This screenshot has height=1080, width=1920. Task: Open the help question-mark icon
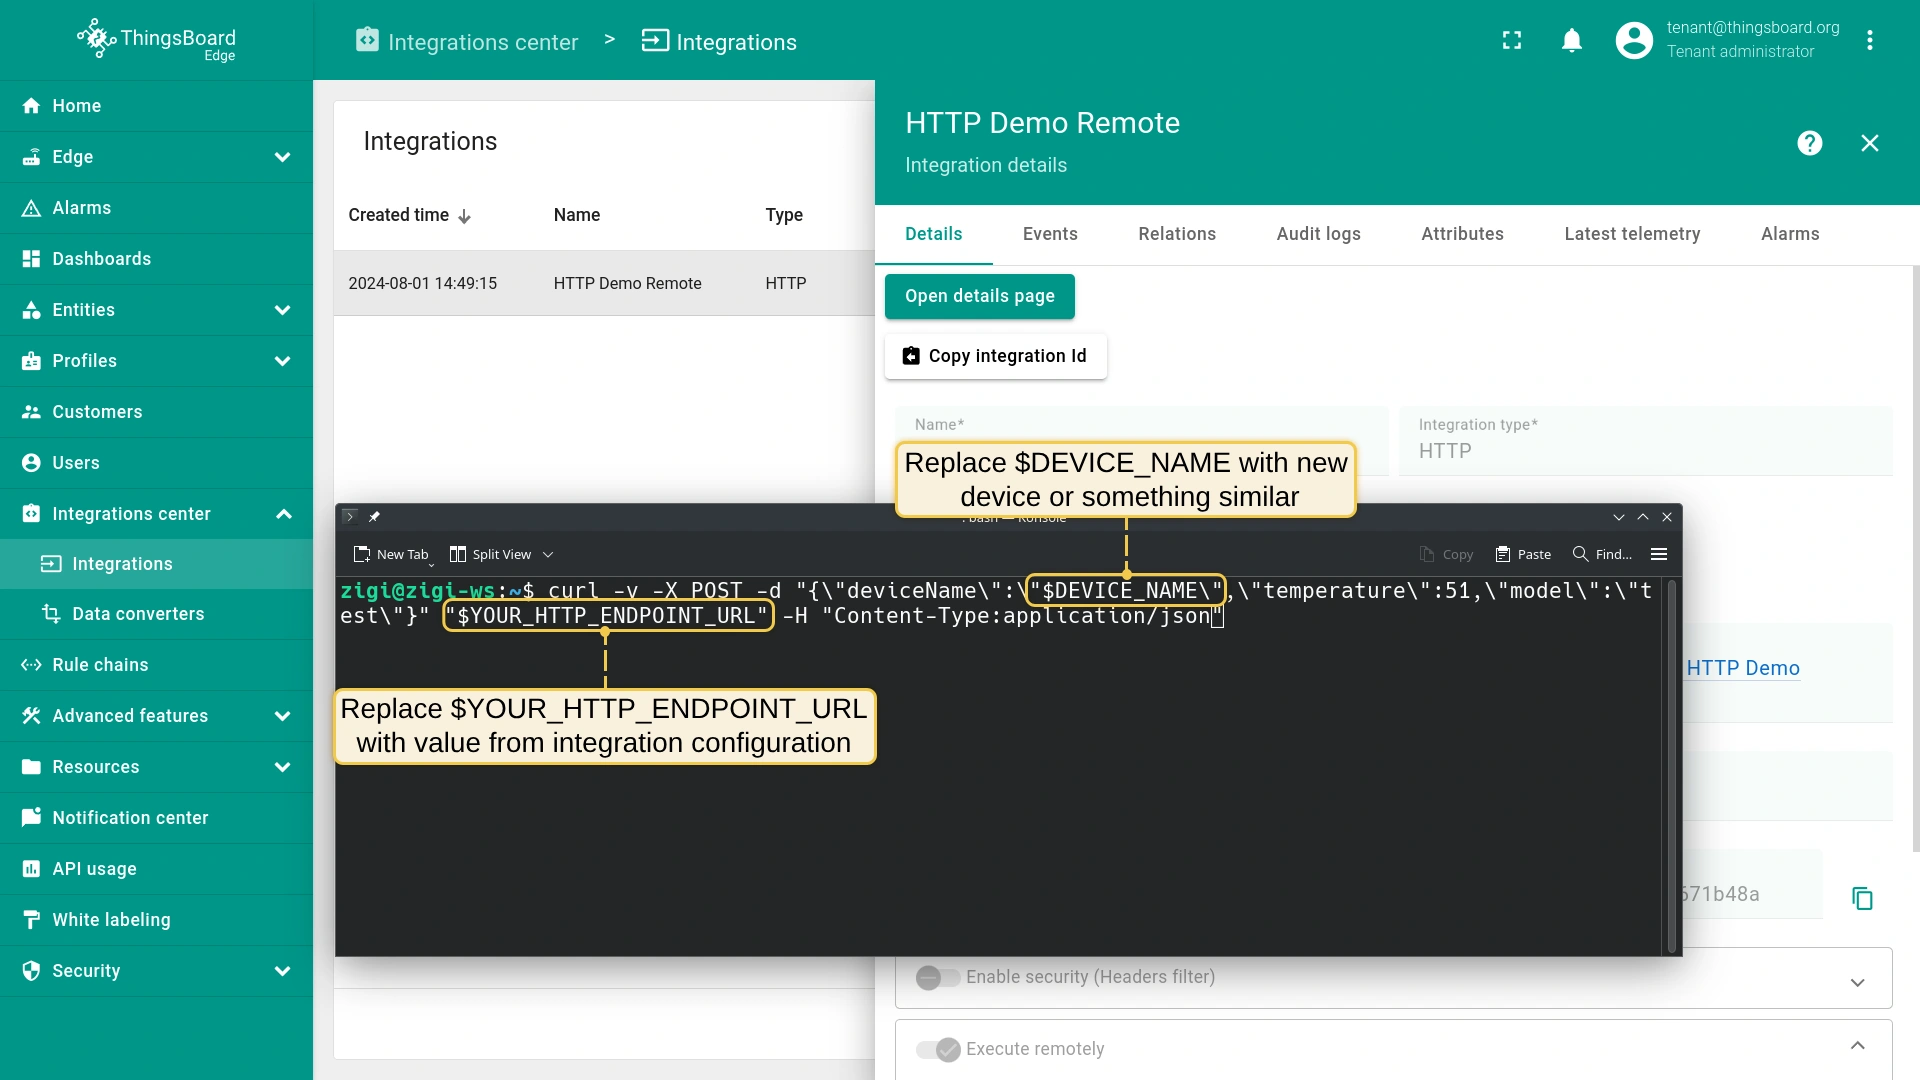click(1809, 143)
